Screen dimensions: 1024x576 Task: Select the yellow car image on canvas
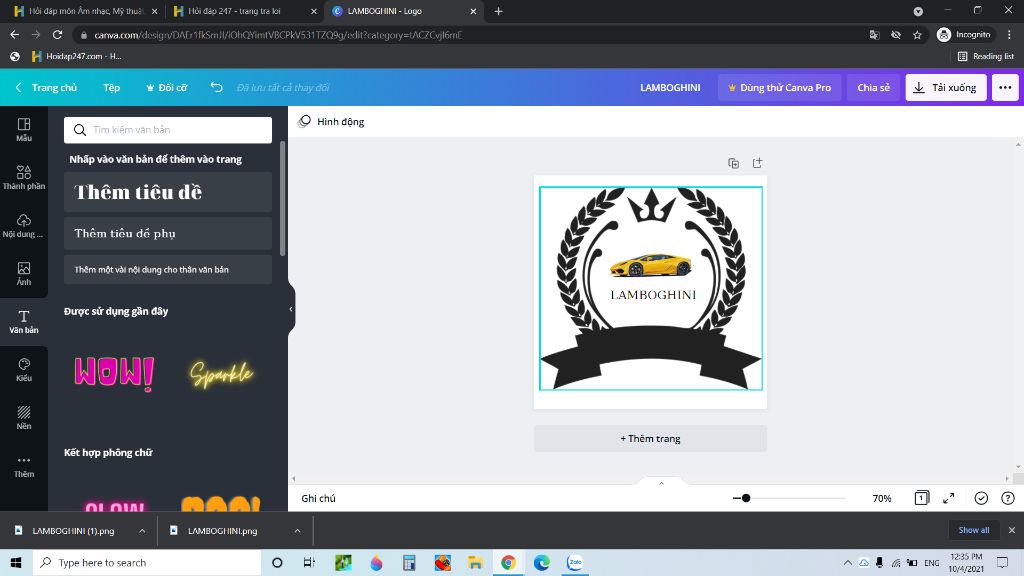pos(650,265)
